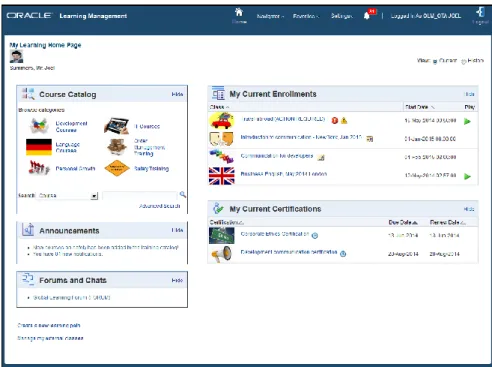The width and height of the screenshot is (492, 367).
Task: Click Create a new learning path
Action: (x=49, y=325)
